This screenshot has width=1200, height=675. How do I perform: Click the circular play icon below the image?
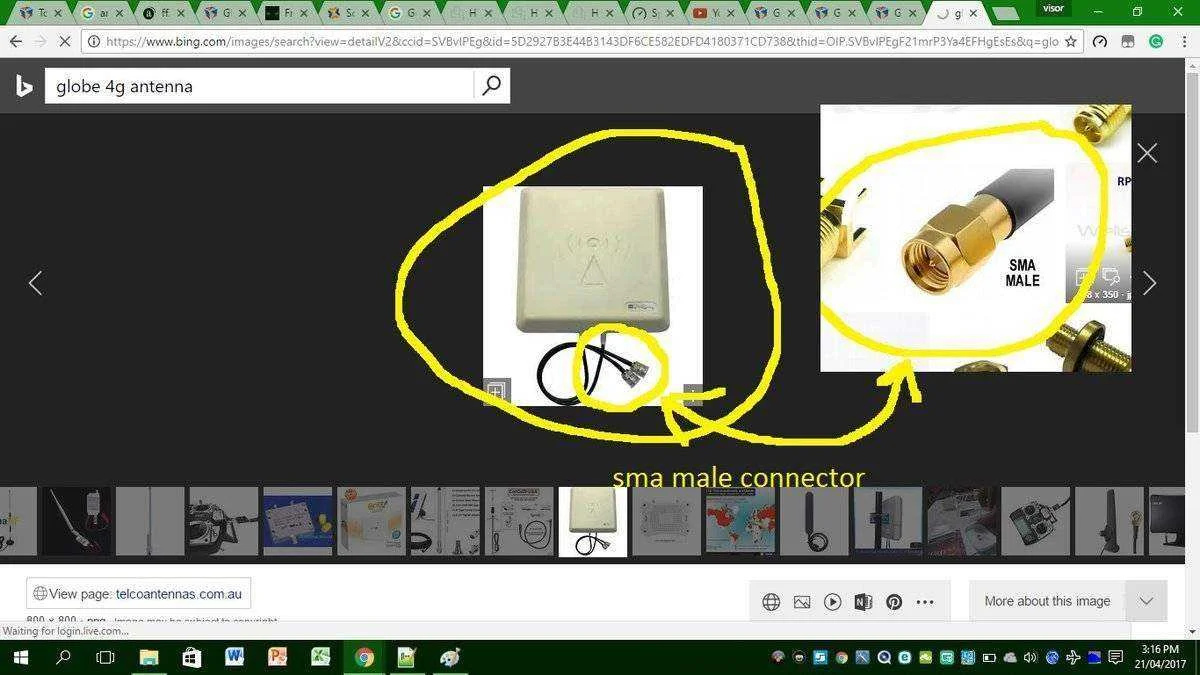(x=833, y=602)
